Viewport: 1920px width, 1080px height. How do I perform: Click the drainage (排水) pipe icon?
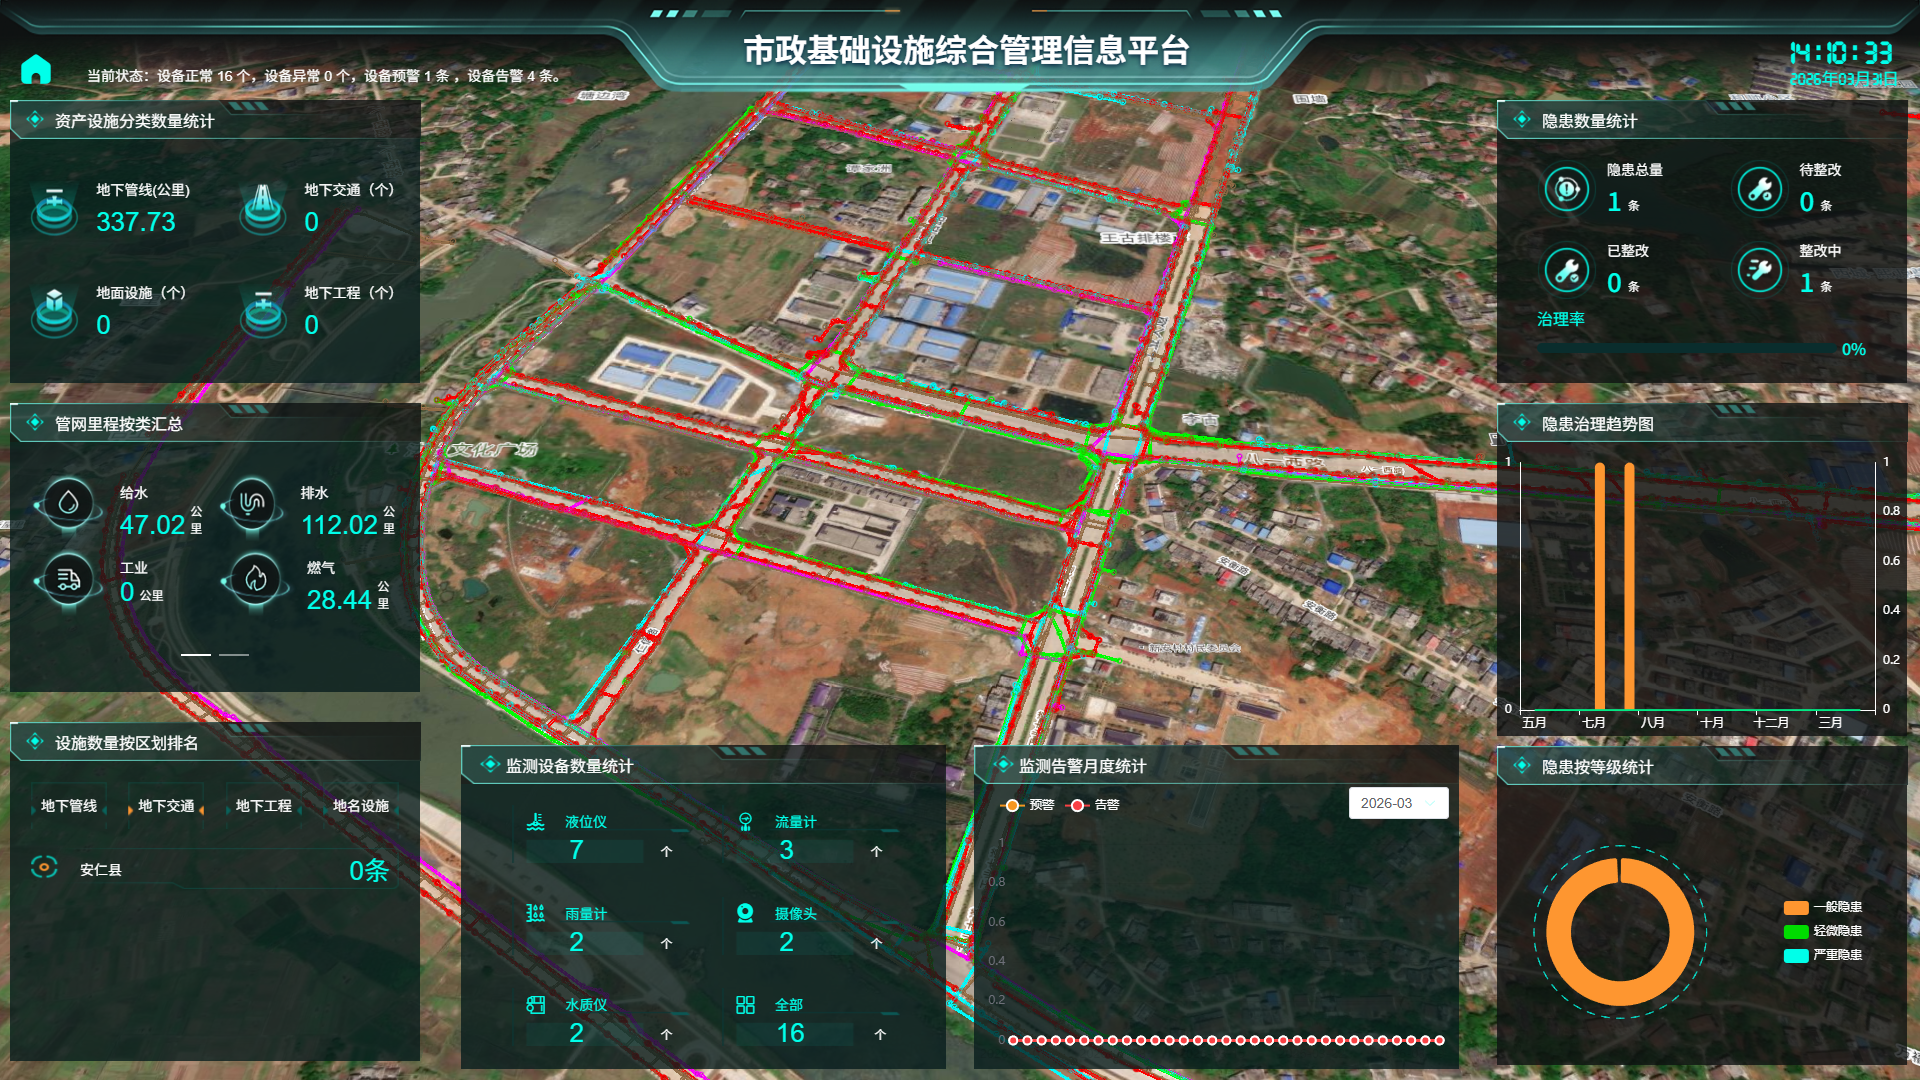tap(252, 503)
